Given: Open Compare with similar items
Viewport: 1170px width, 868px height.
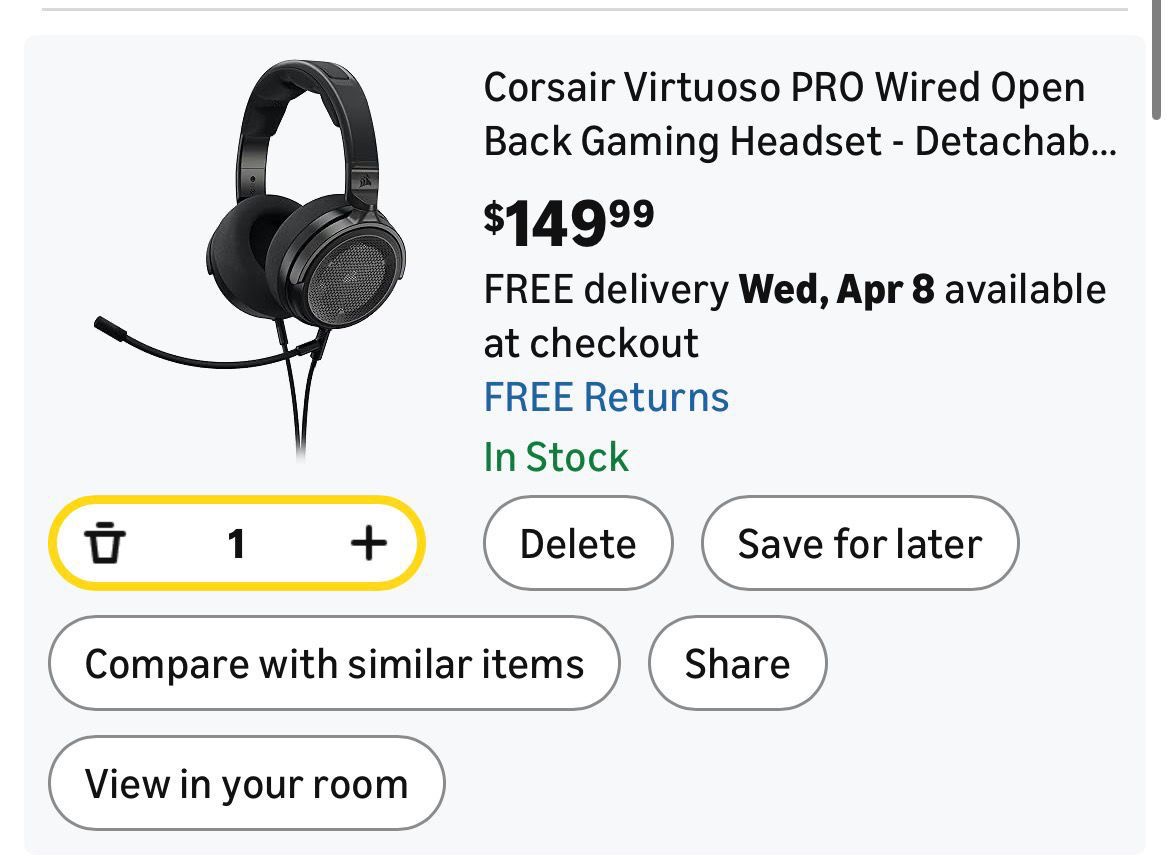Looking at the screenshot, I should pyautogui.click(x=334, y=664).
